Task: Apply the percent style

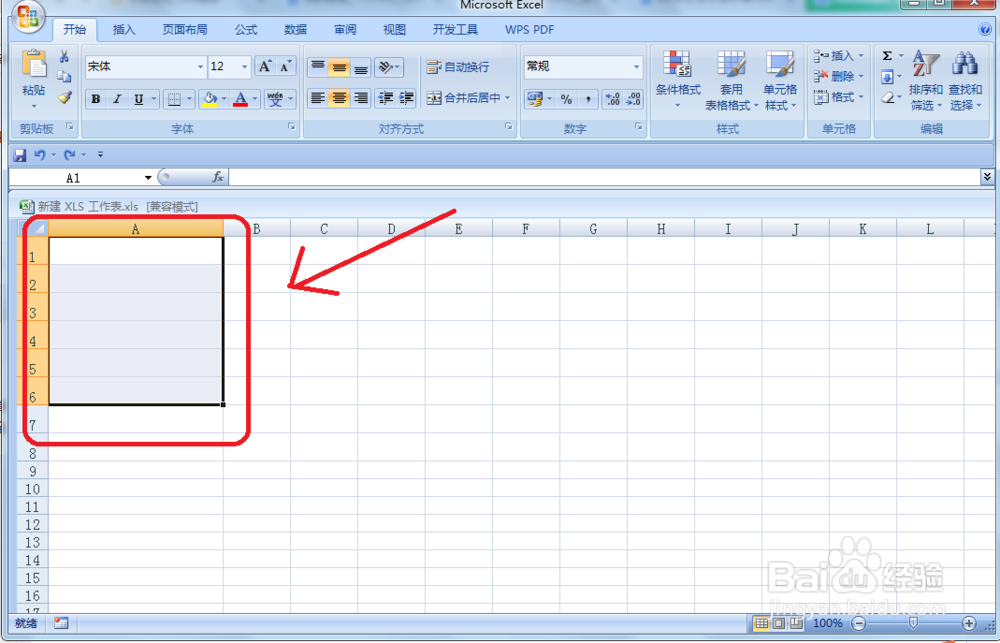Action: coord(566,99)
